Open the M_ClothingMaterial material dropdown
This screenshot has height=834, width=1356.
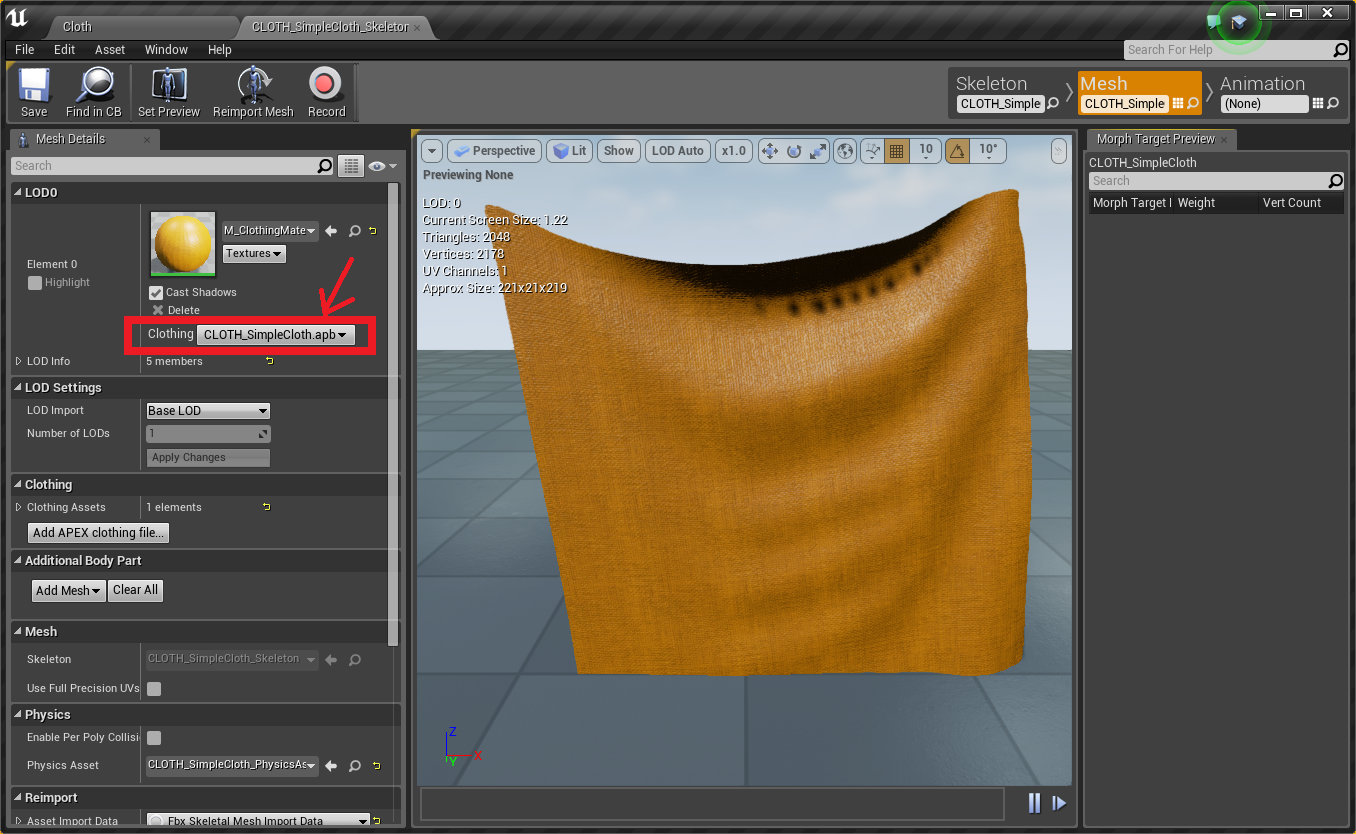(270, 231)
